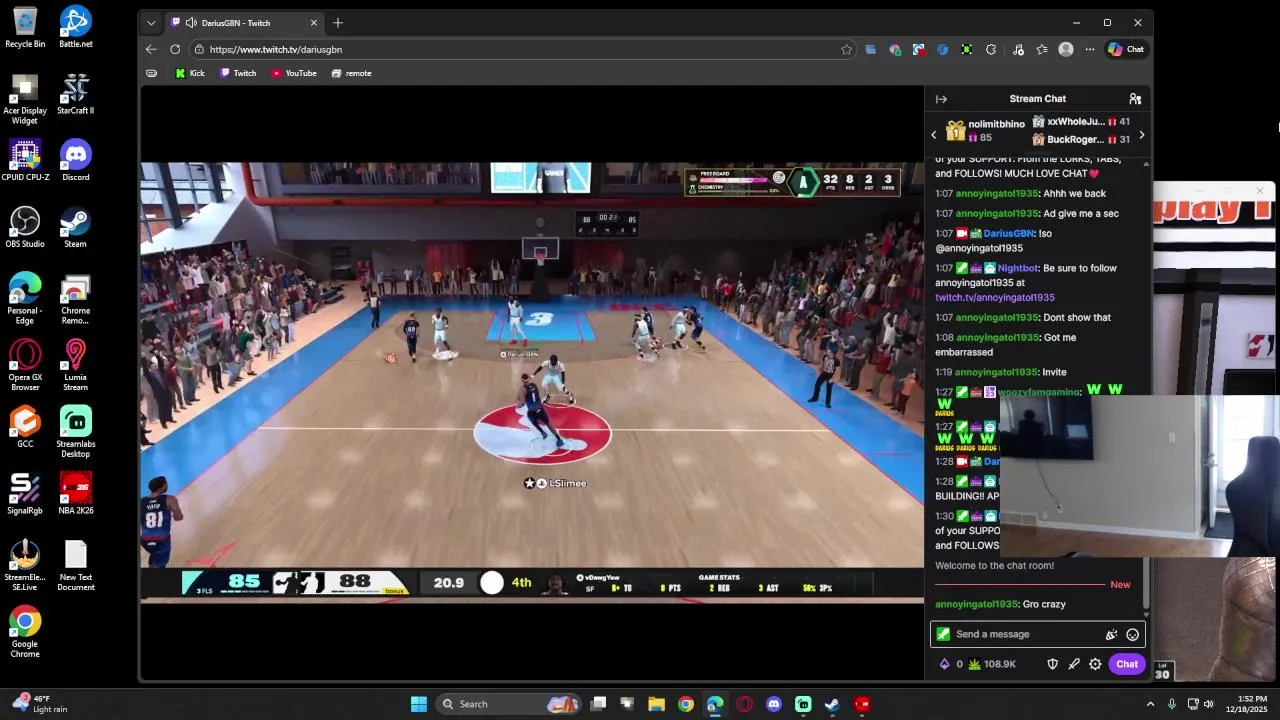
Task: Open chat settings gear
Action: click(1095, 664)
